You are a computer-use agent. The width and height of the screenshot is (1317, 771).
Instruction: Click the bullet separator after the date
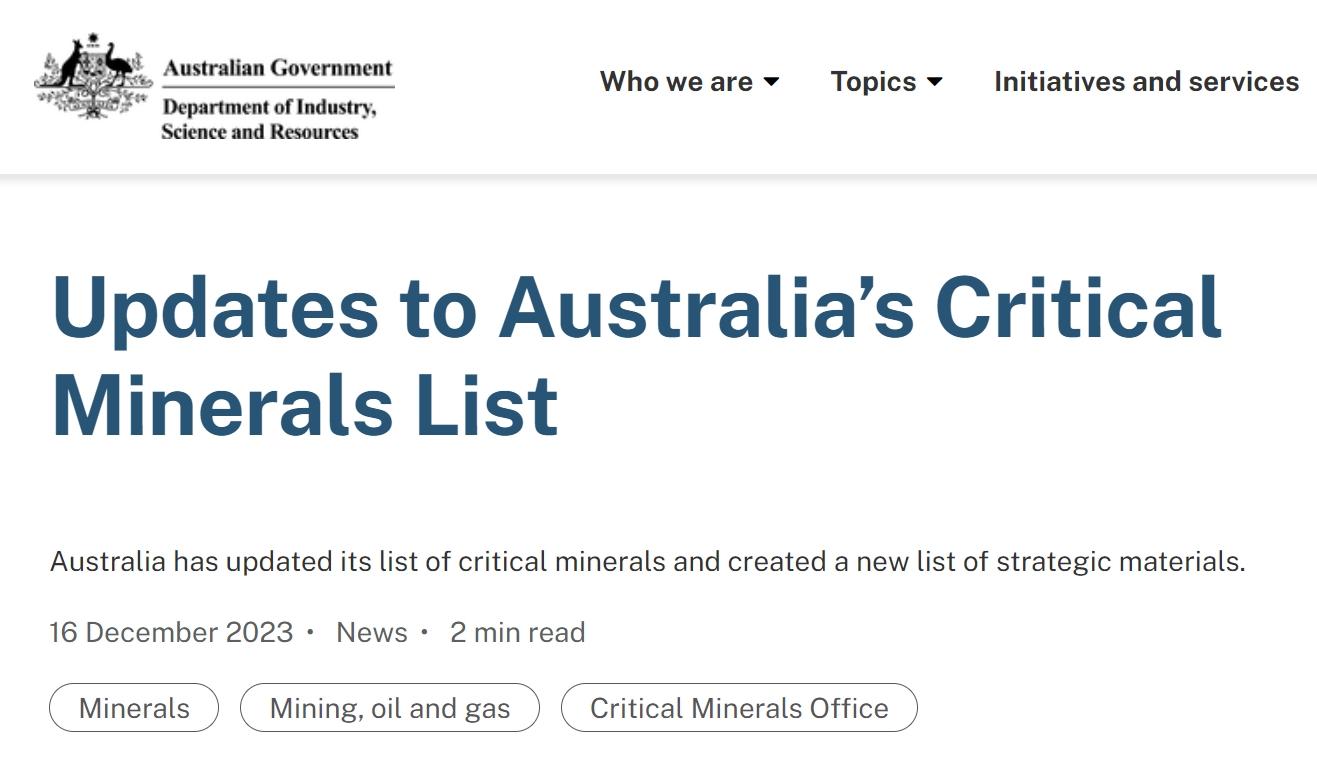point(311,632)
